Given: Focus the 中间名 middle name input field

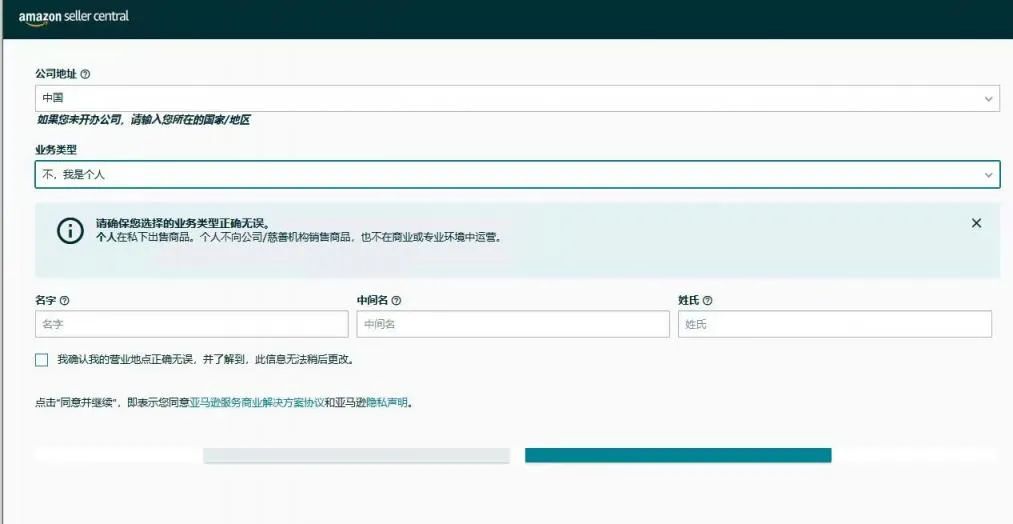Looking at the screenshot, I should coord(513,324).
